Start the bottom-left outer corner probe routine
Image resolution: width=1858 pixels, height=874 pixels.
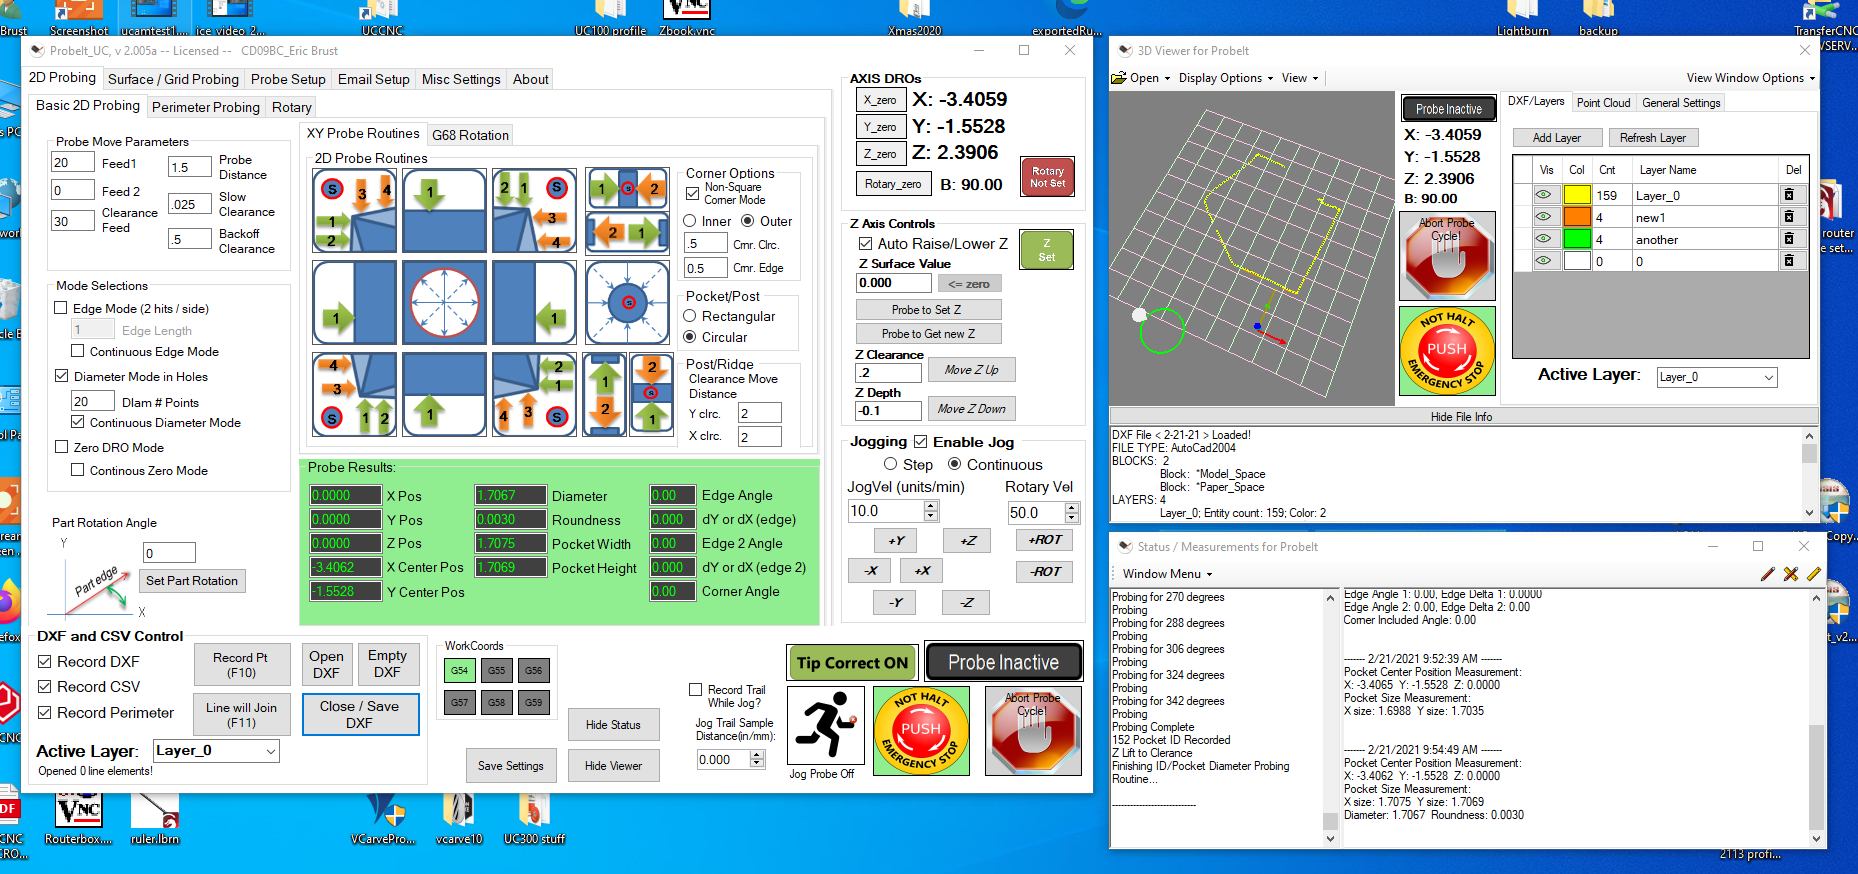pyautogui.click(x=354, y=394)
